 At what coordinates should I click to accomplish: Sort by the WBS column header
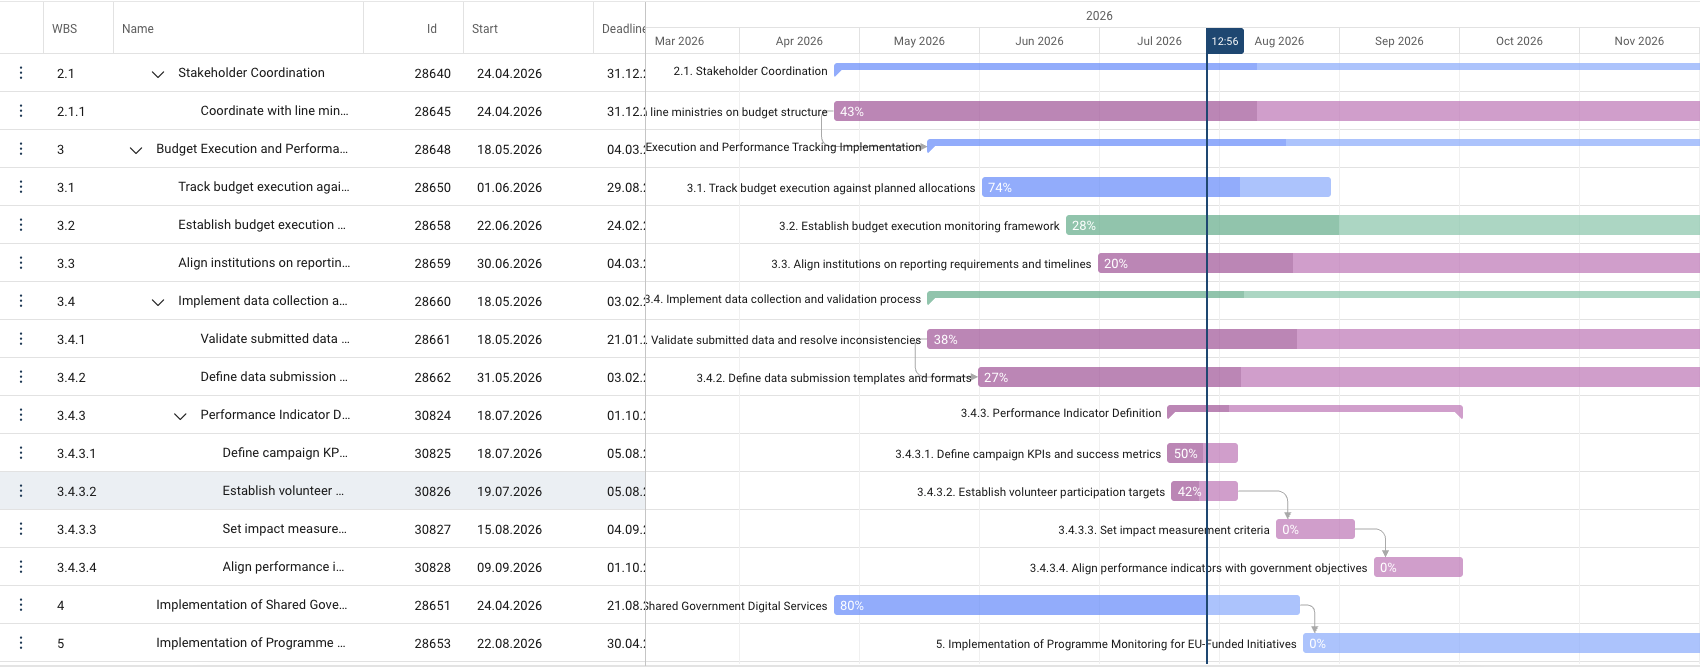[x=65, y=29]
